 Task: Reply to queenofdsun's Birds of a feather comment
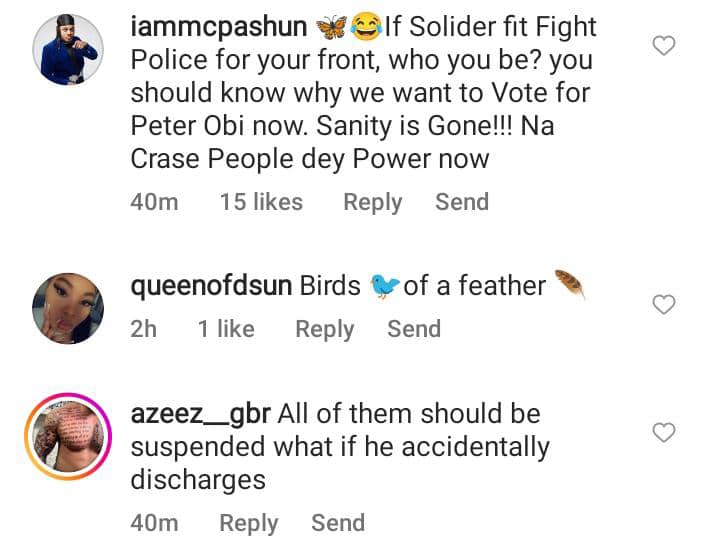click(x=324, y=329)
